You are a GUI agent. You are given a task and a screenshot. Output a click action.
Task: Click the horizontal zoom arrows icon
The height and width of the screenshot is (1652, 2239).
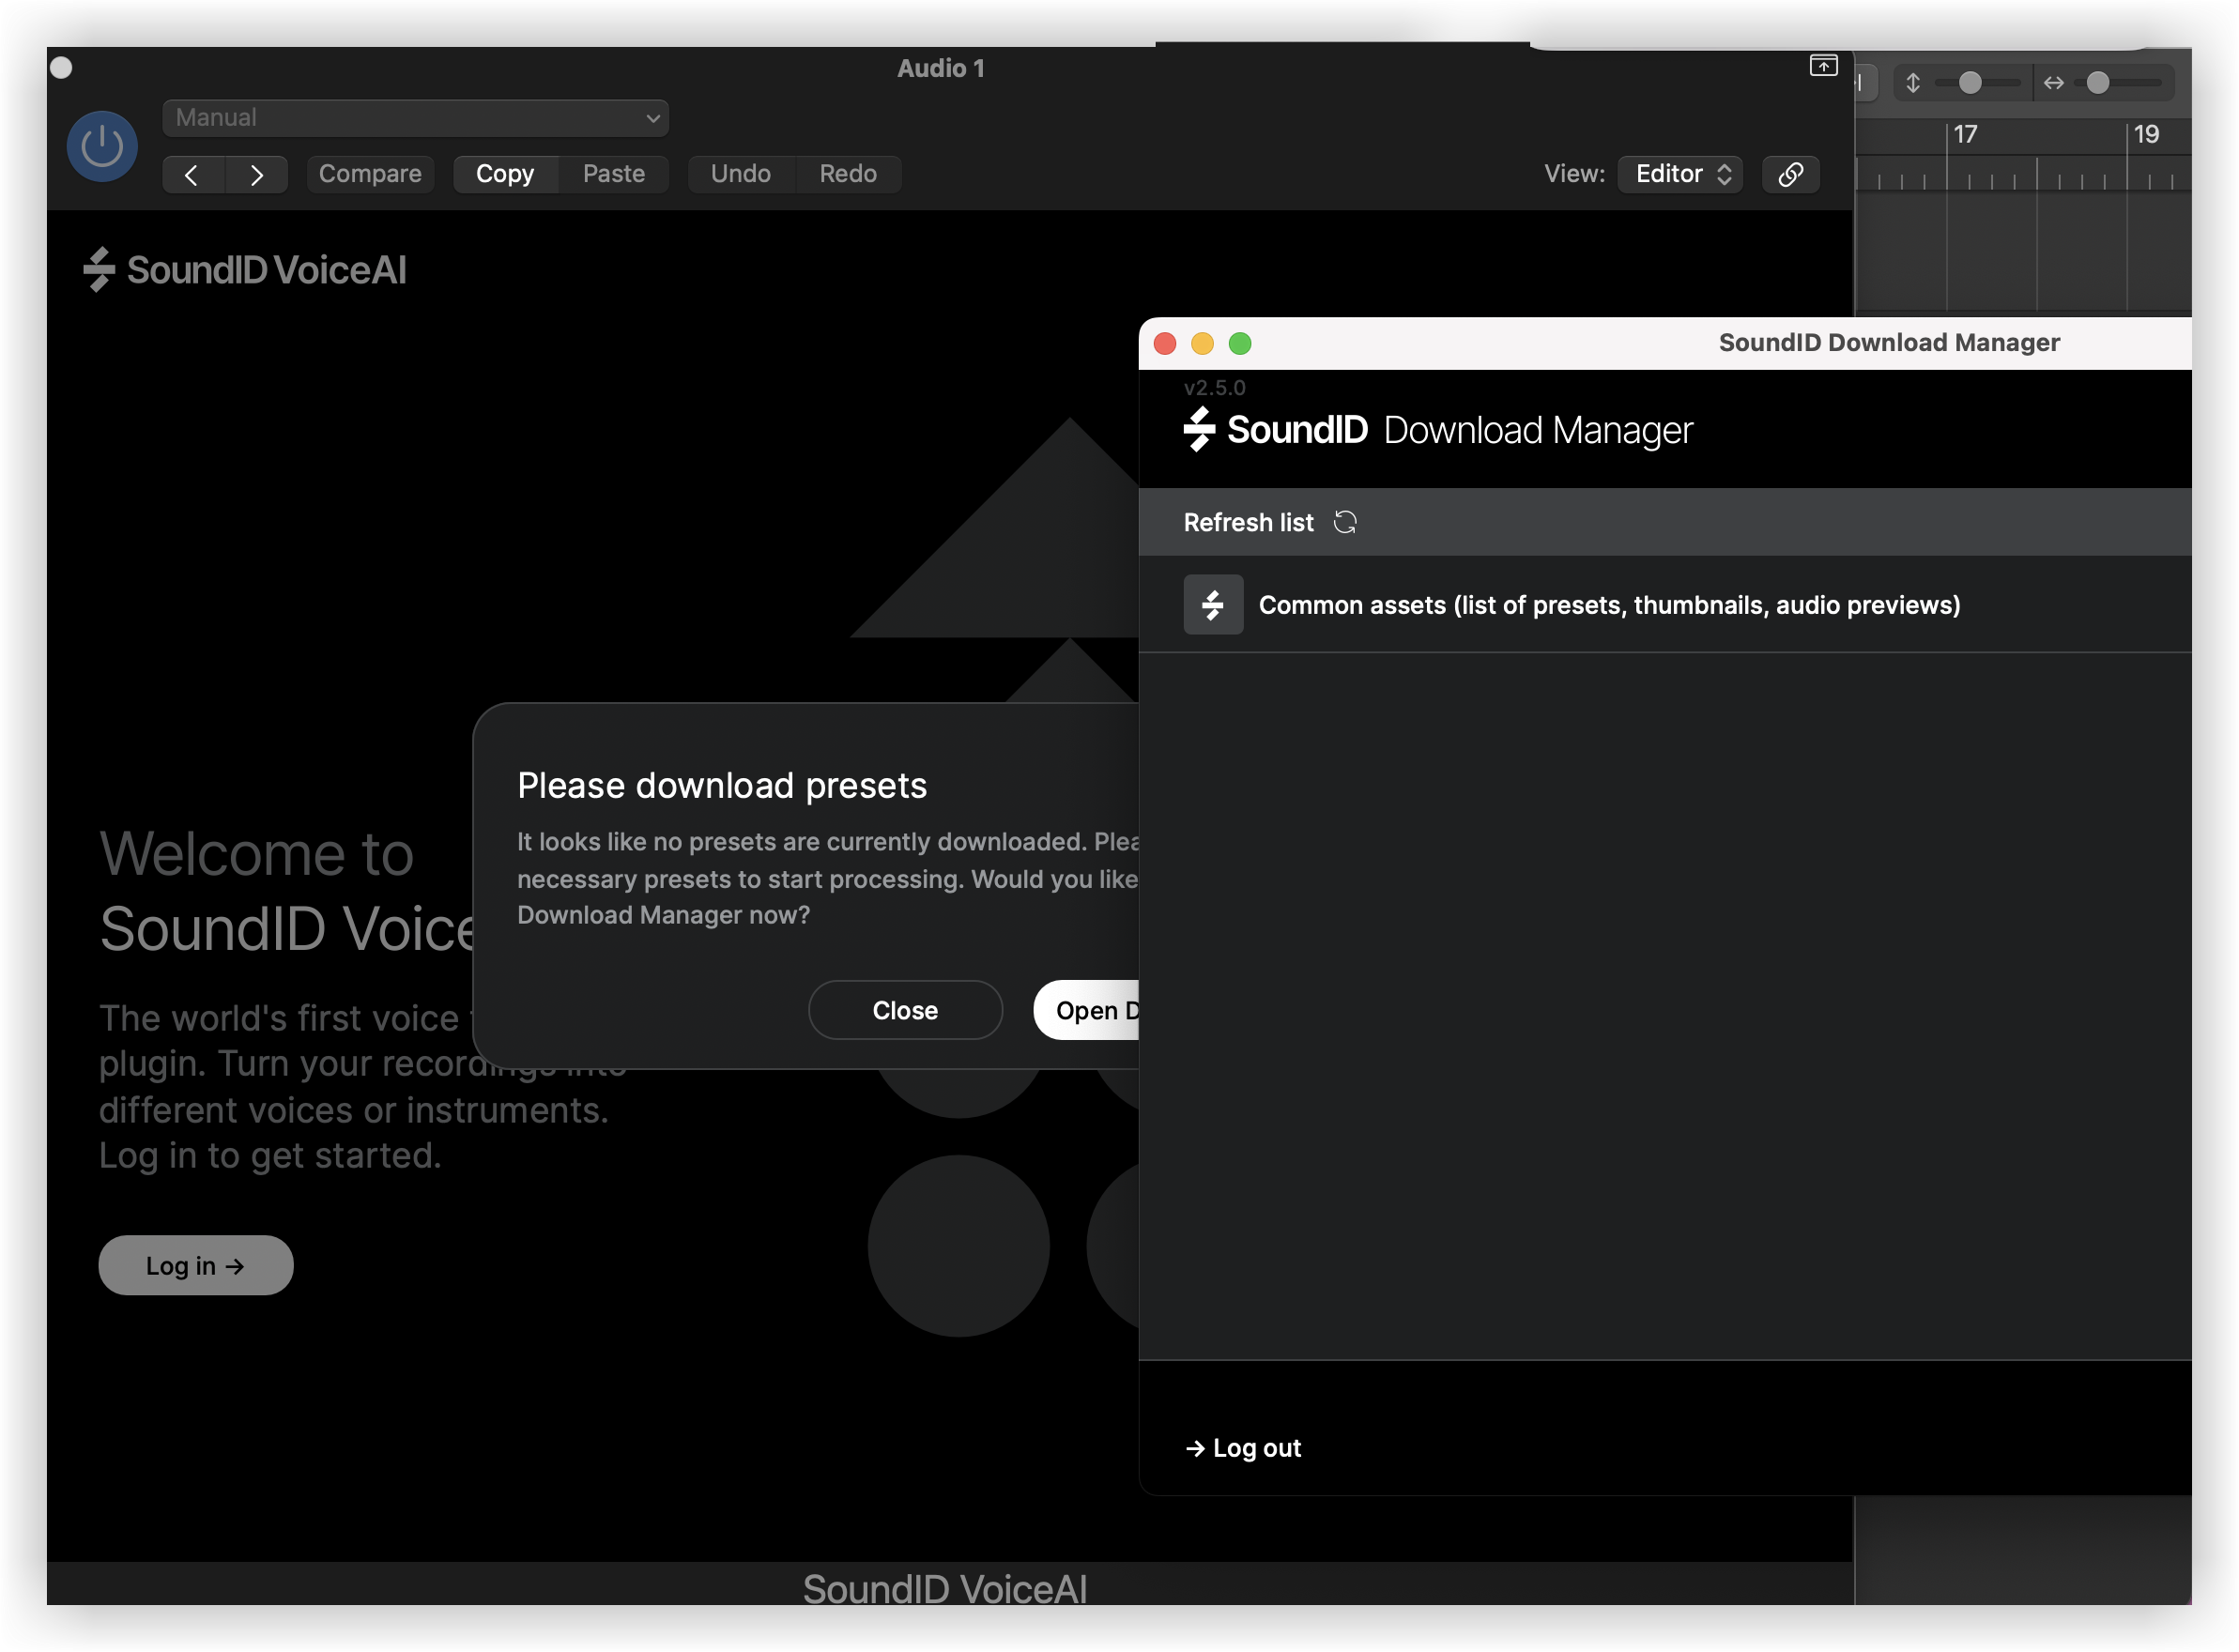2053,83
